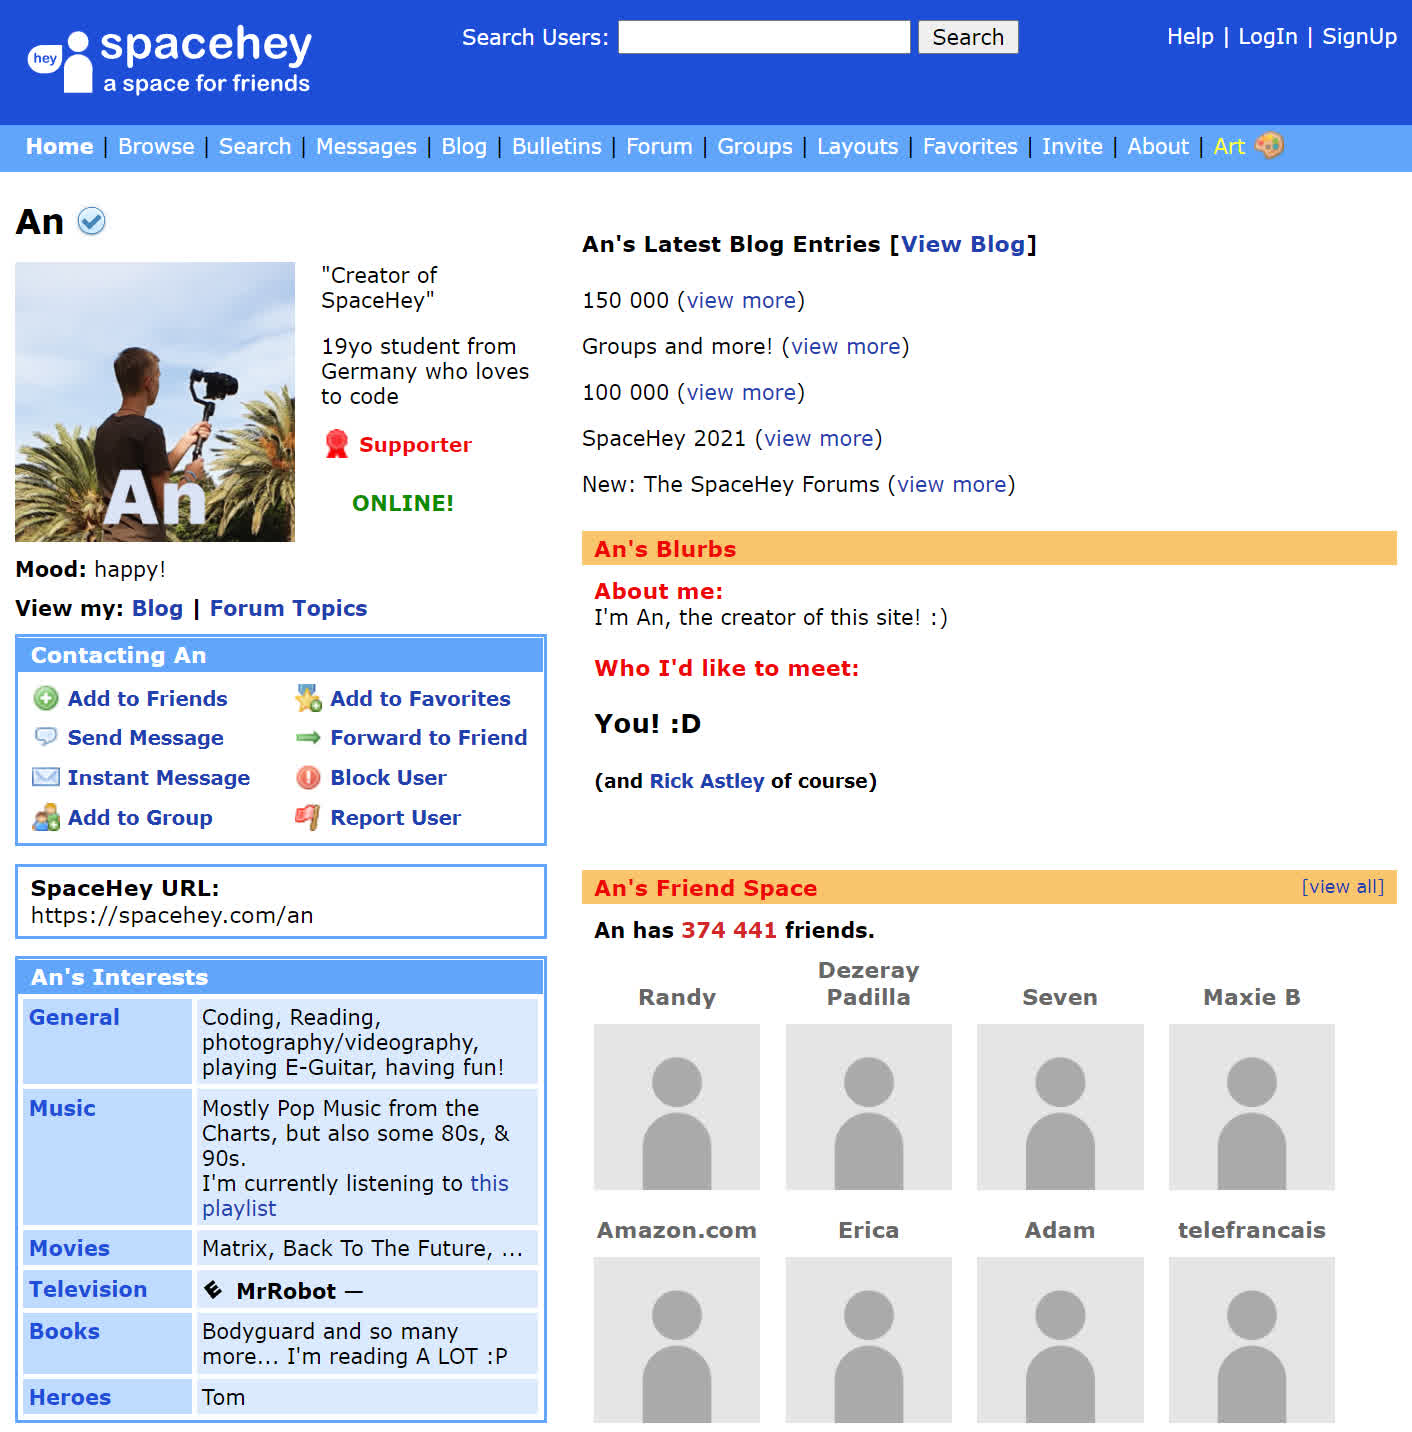Click the Report User link
1412x1432 pixels.
click(x=395, y=817)
